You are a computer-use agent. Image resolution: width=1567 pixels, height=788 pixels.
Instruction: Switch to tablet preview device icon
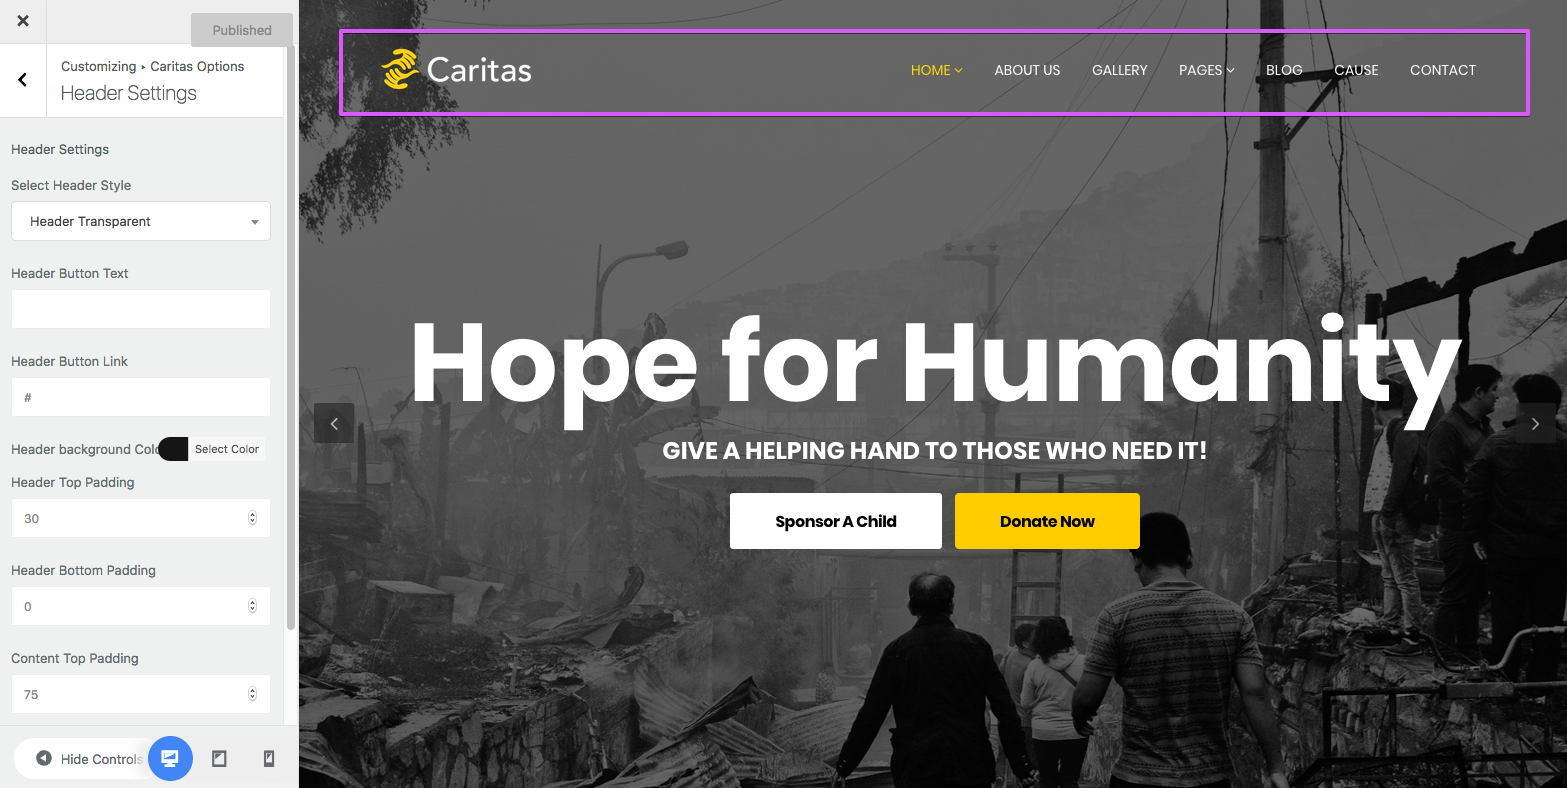coord(219,759)
